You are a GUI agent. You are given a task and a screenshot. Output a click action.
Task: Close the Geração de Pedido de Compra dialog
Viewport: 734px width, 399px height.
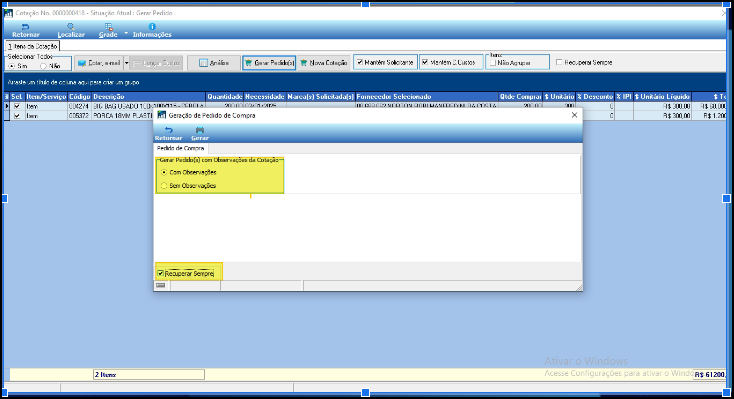[x=574, y=115]
